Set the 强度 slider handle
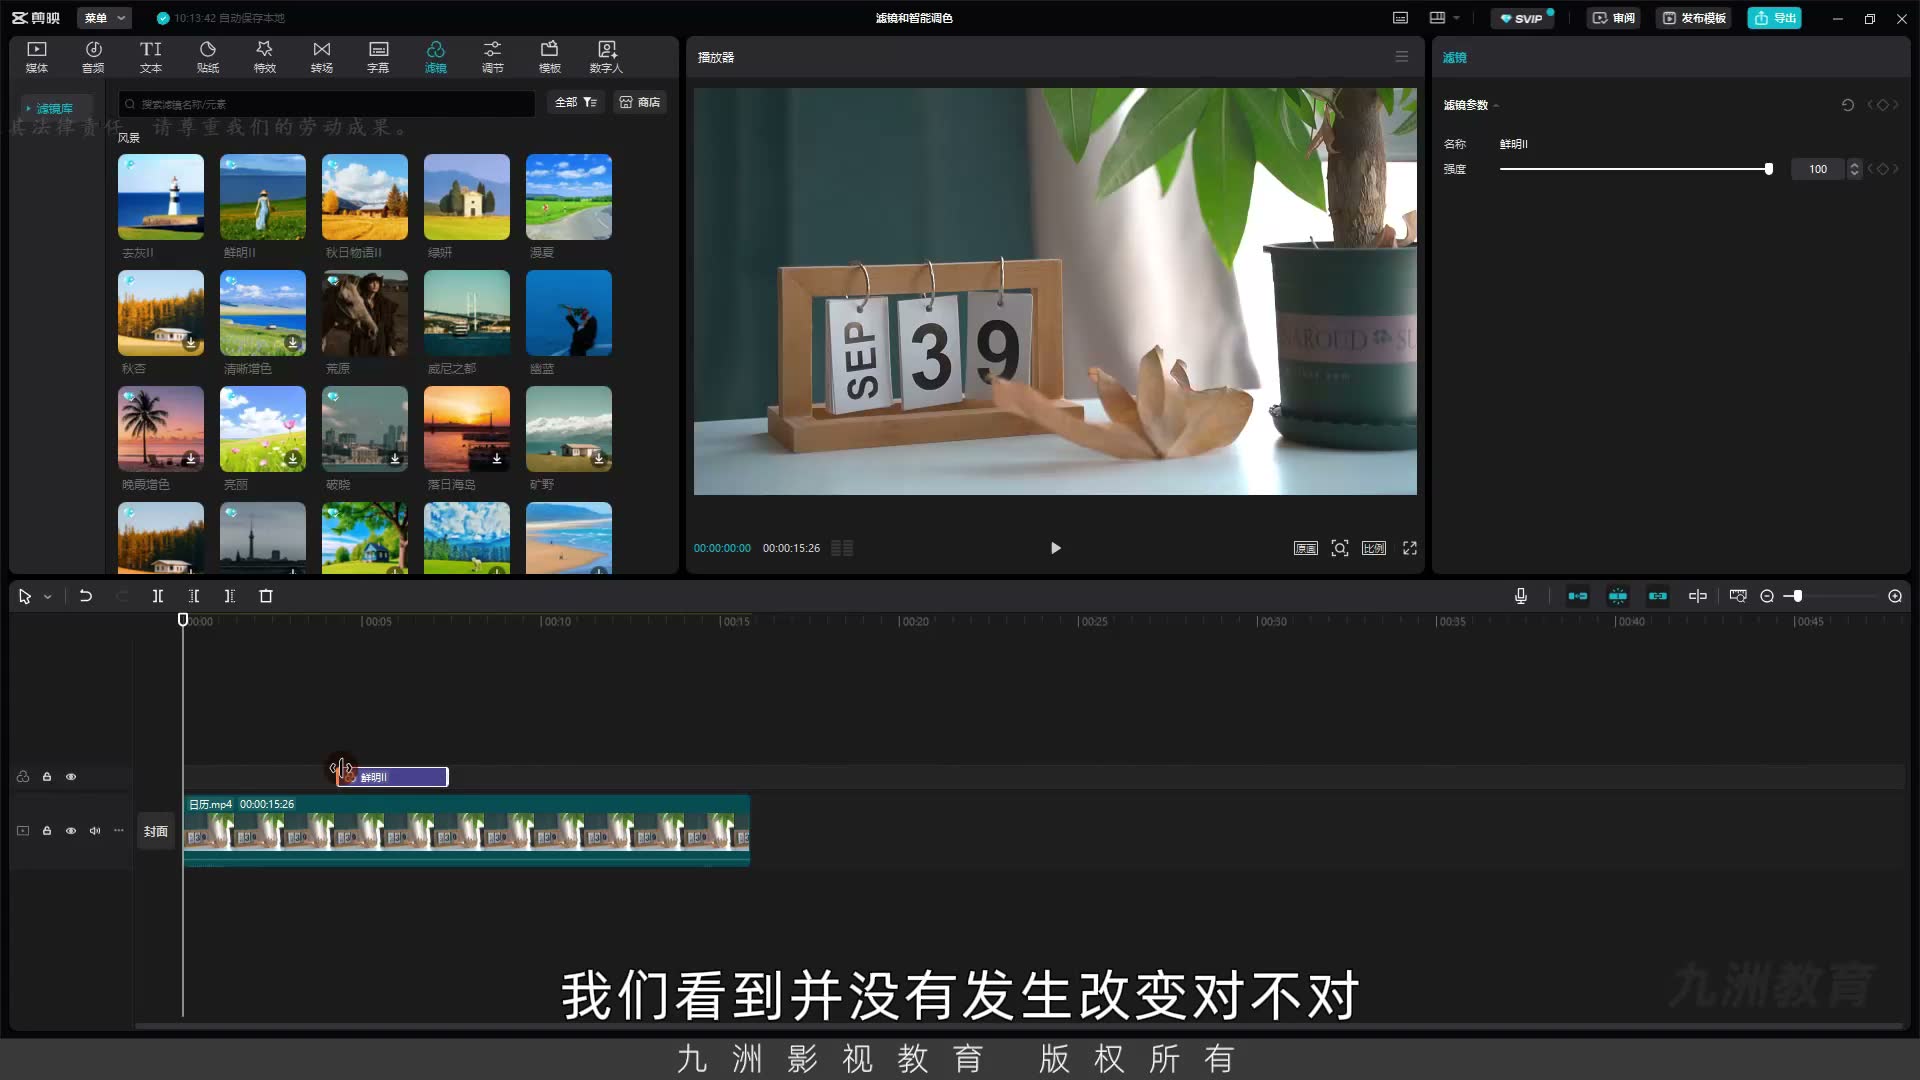This screenshot has width=1920, height=1080. pyautogui.click(x=1769, y=169)
